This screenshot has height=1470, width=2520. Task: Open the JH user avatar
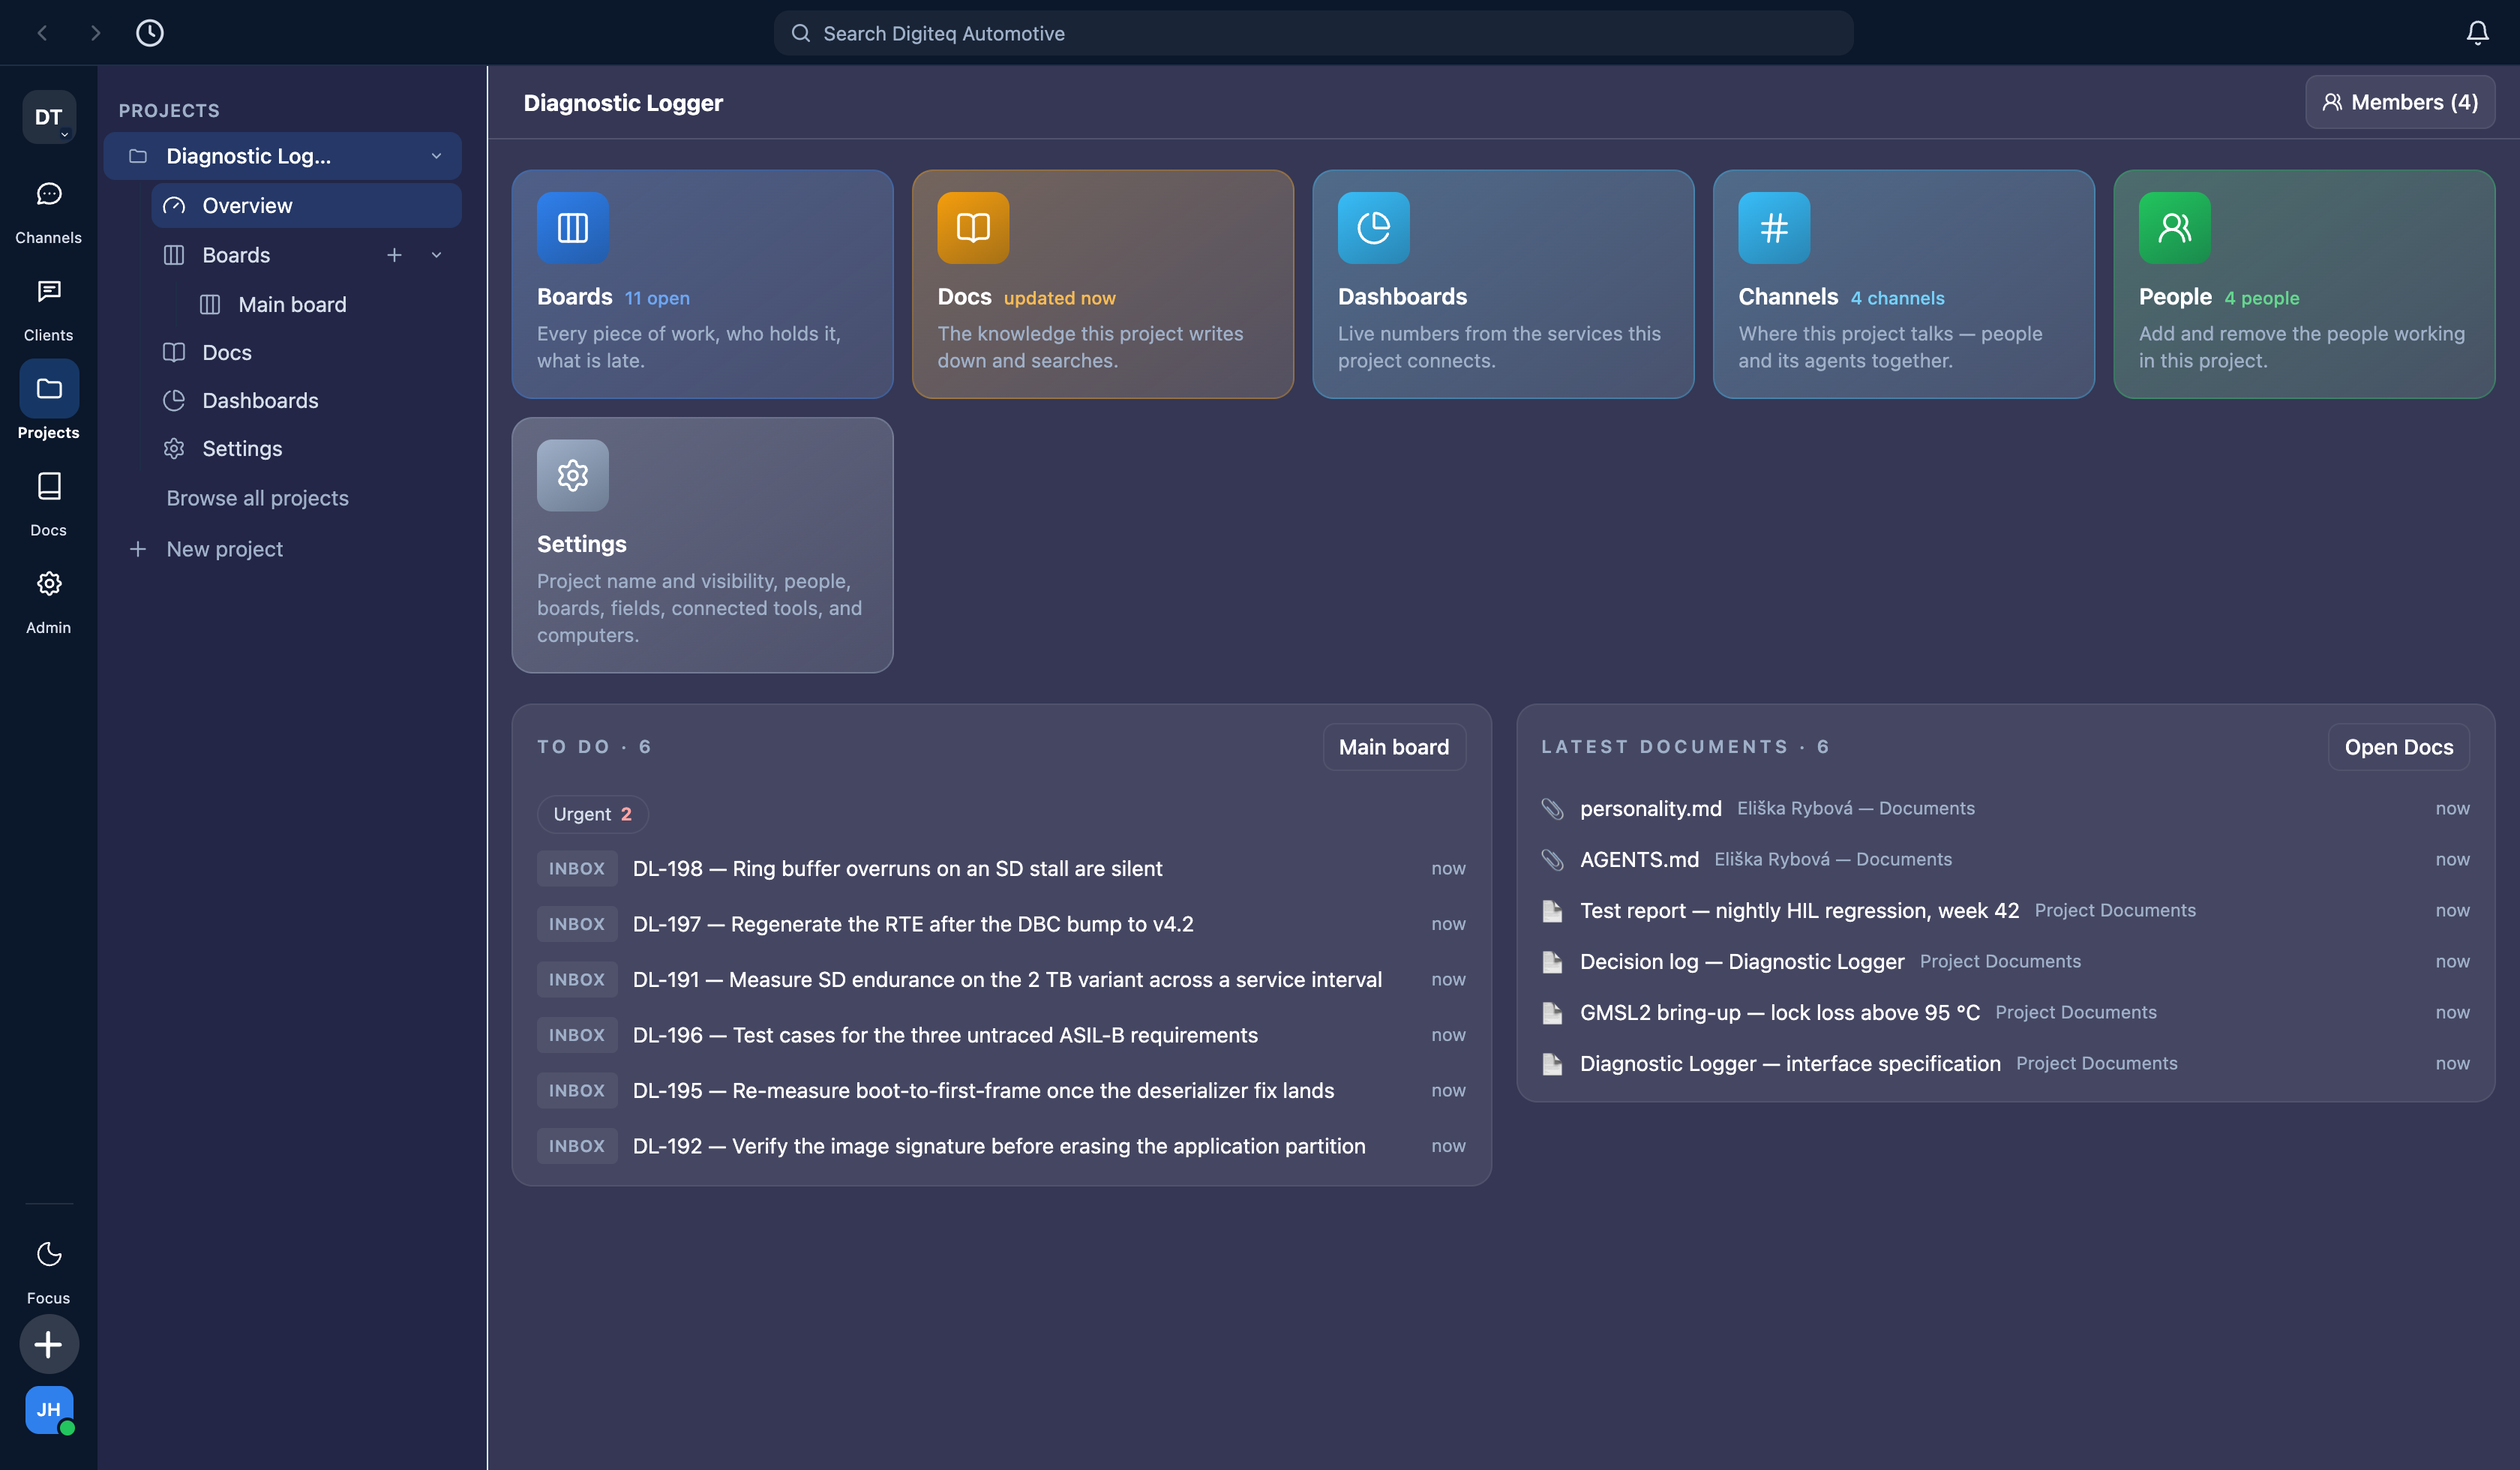(48, 1409)
